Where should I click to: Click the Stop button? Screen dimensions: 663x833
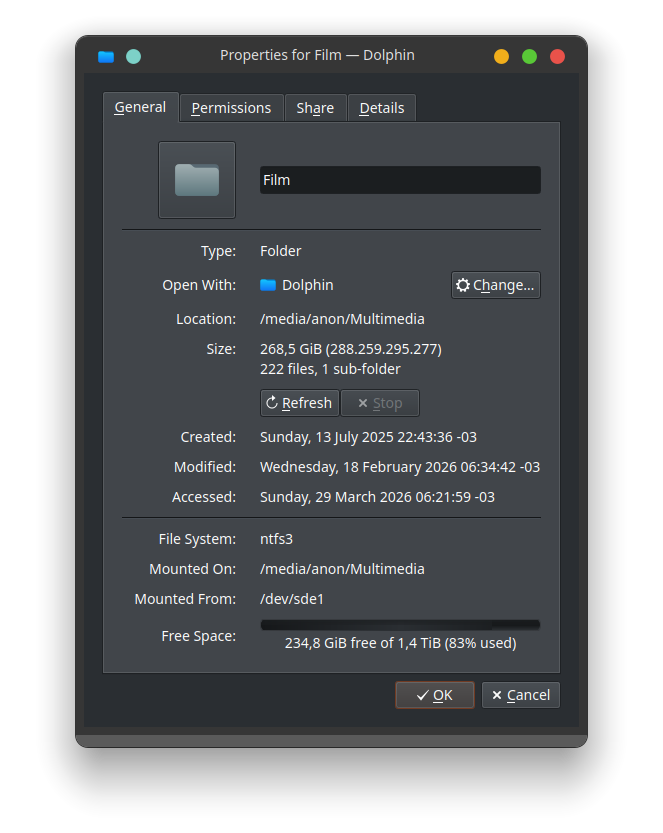click(380, 403)
